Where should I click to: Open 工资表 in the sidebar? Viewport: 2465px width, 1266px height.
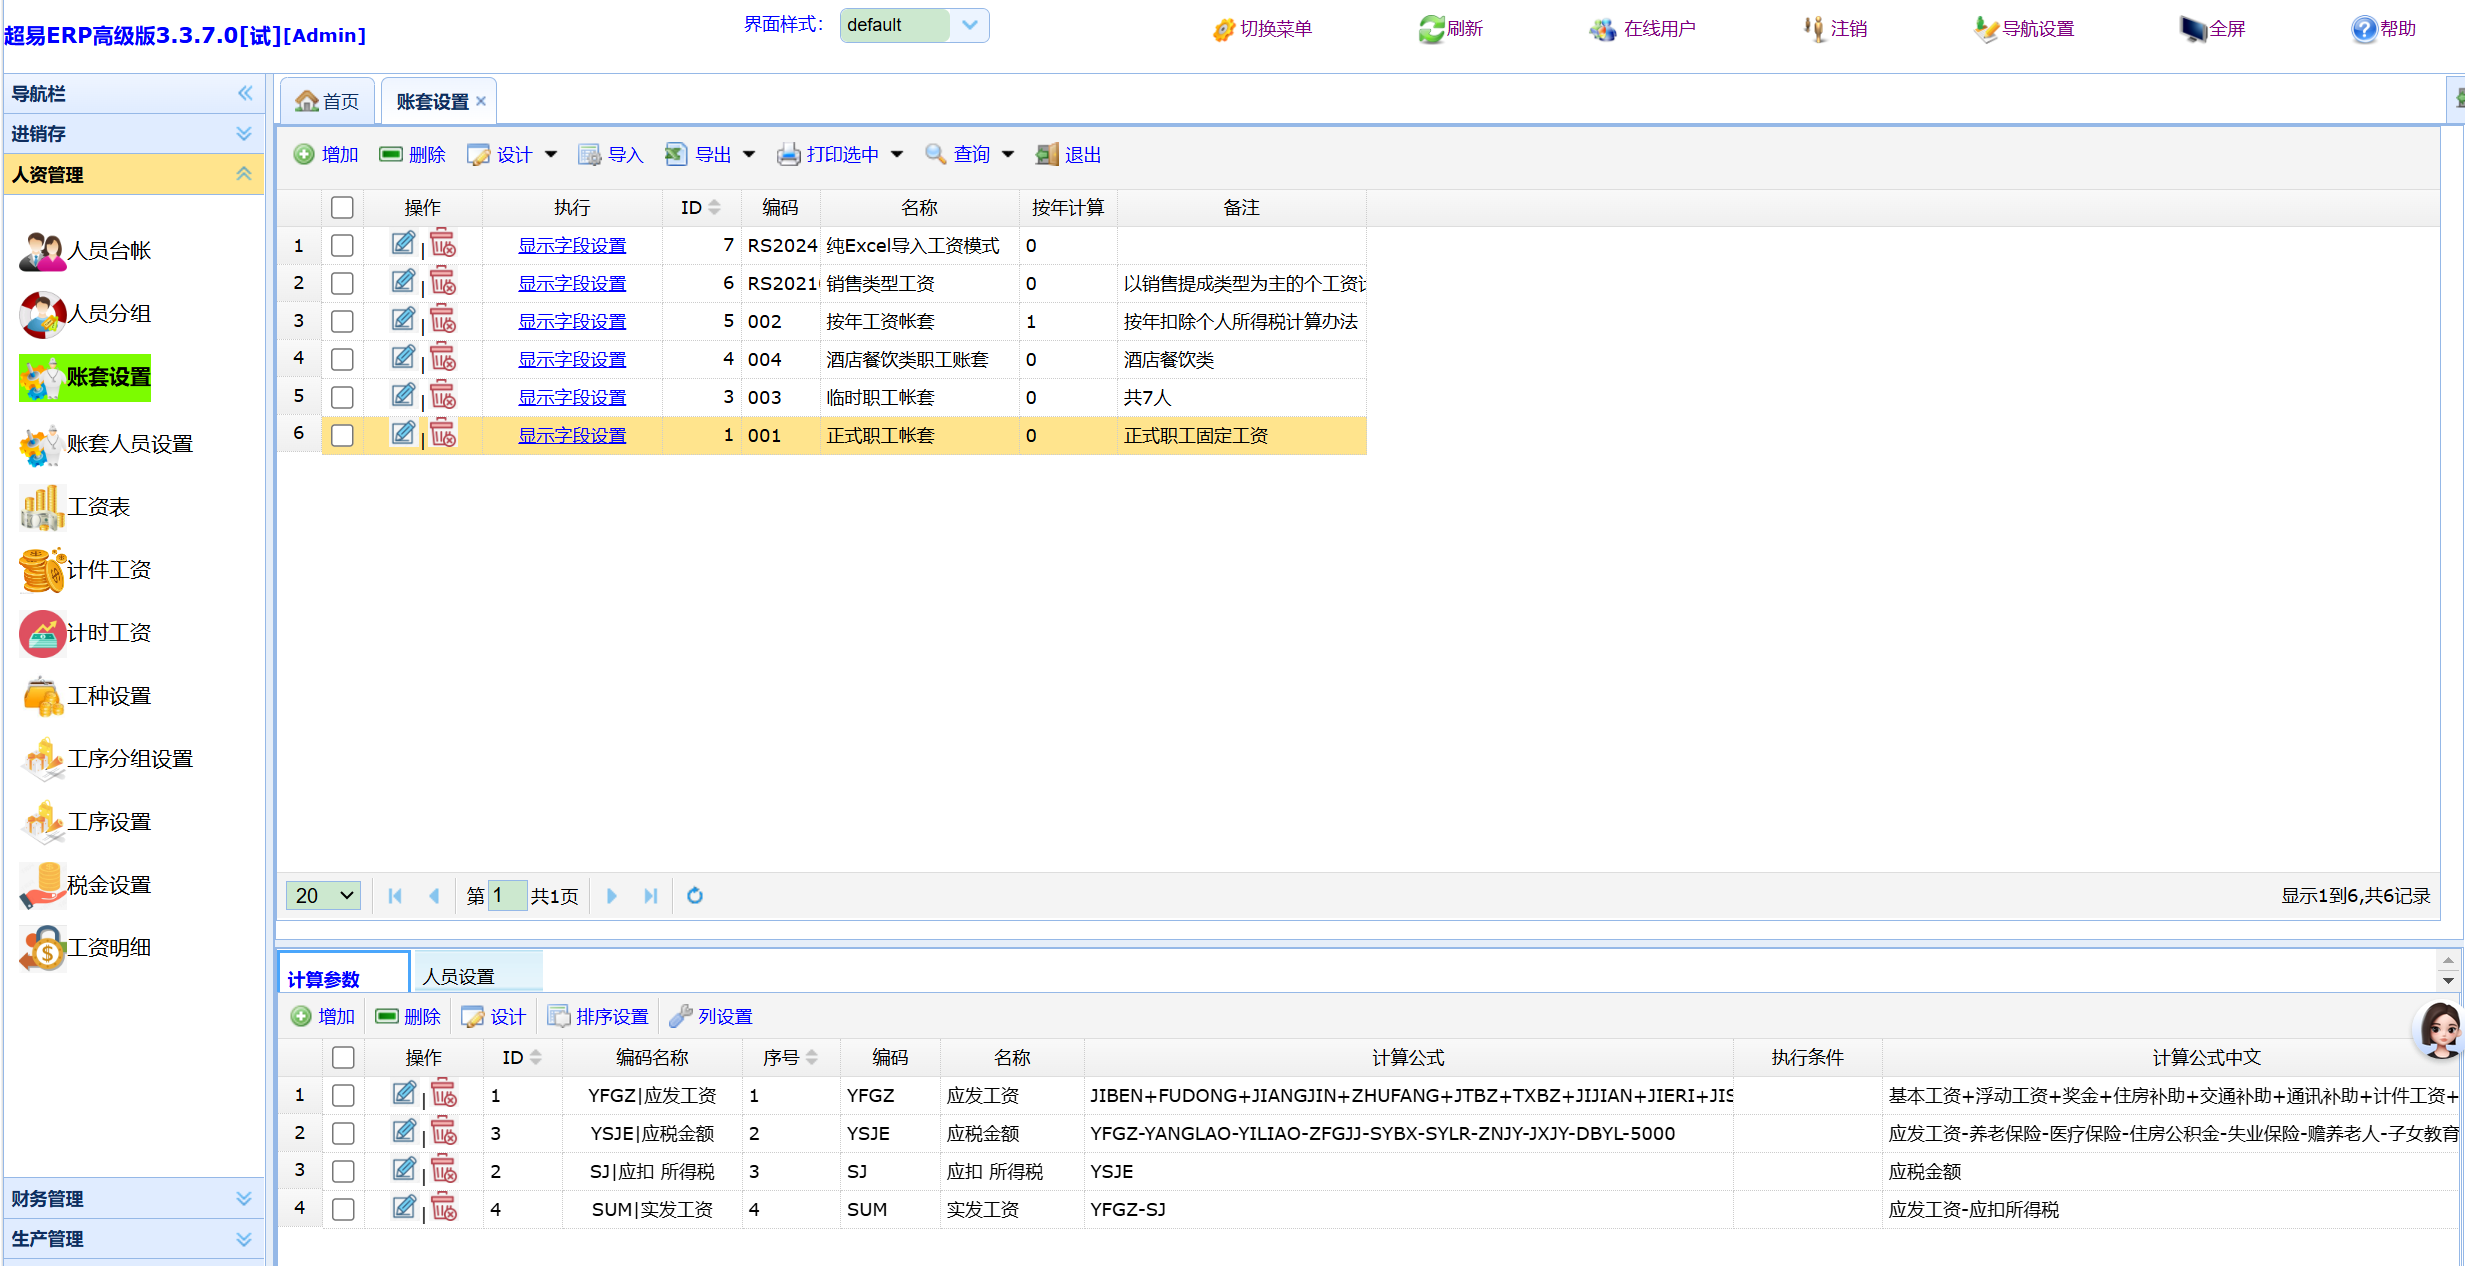(98, 507)
